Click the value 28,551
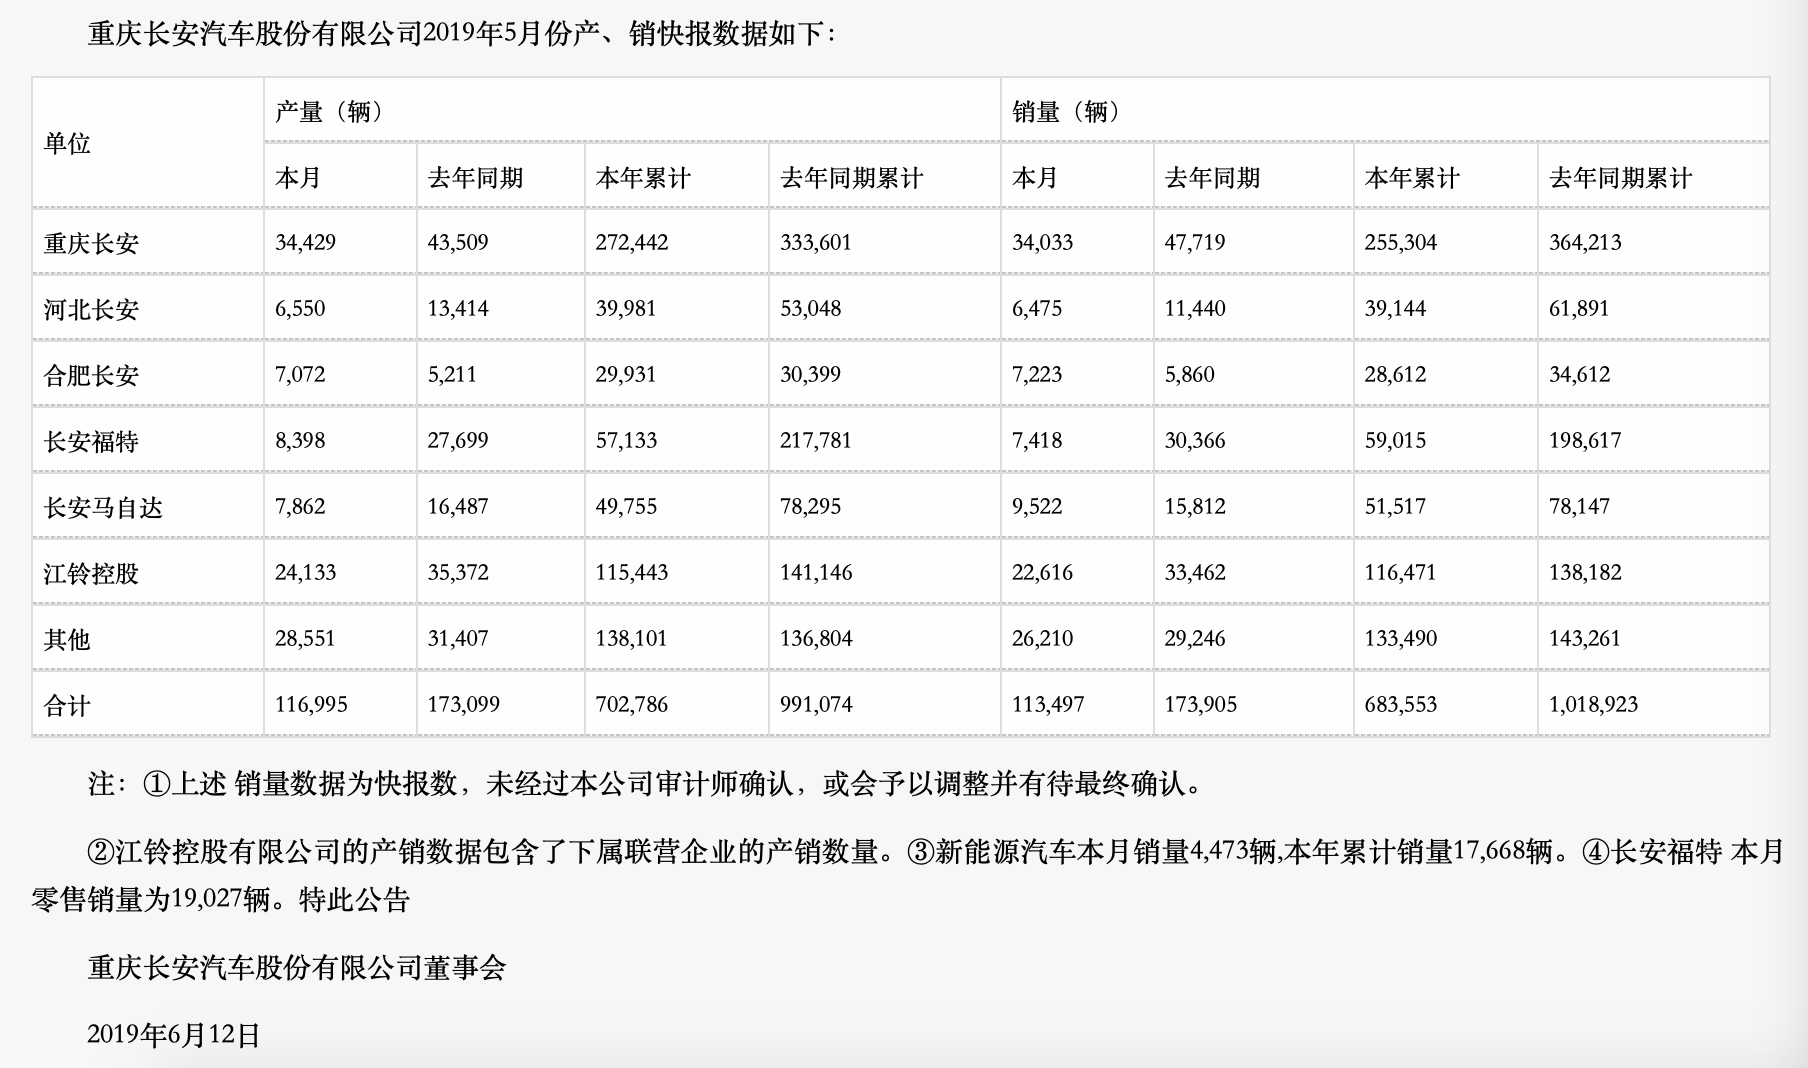Screen dimensions: 1808x1068 point(306,638)
